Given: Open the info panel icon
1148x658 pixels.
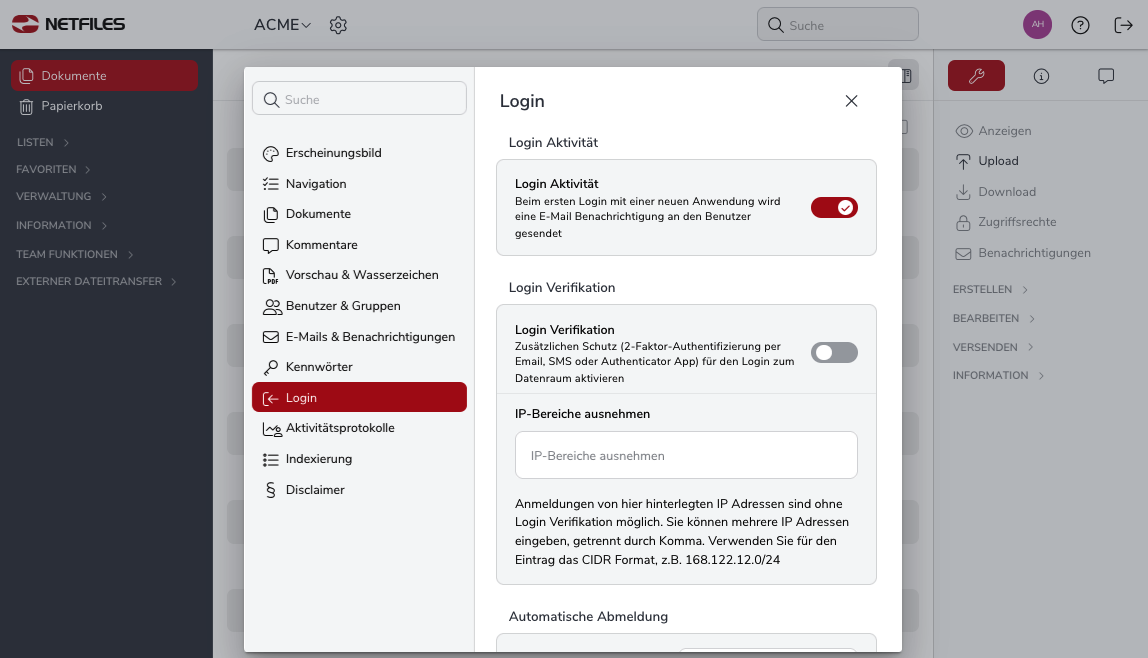Looking at the screenshot, I should [x=1041, y=76].
